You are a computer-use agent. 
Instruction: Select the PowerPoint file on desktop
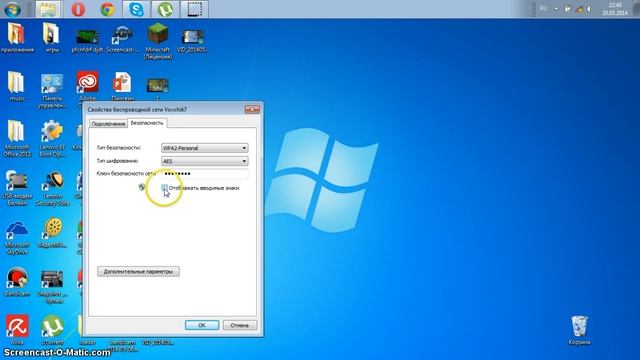[x=122, y=86]
